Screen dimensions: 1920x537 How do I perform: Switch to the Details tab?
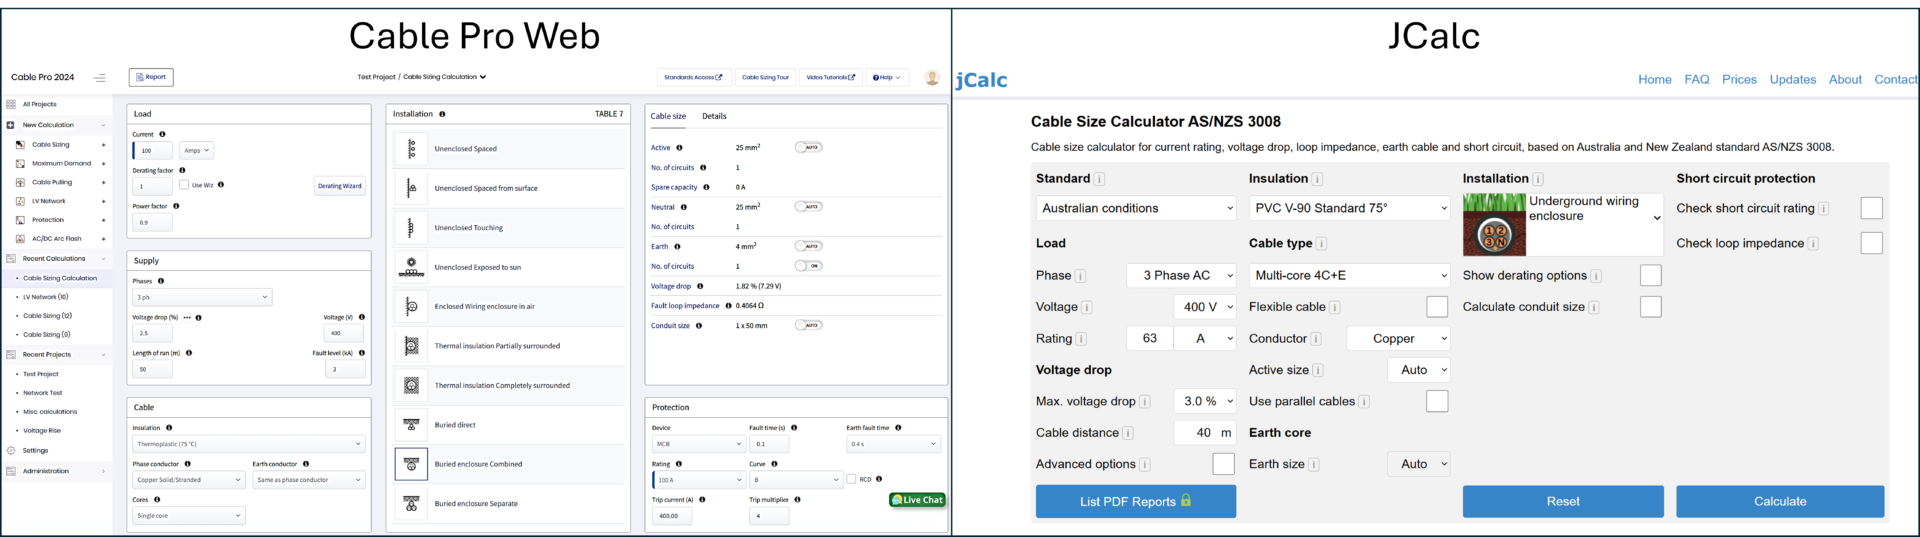[714, 116]
